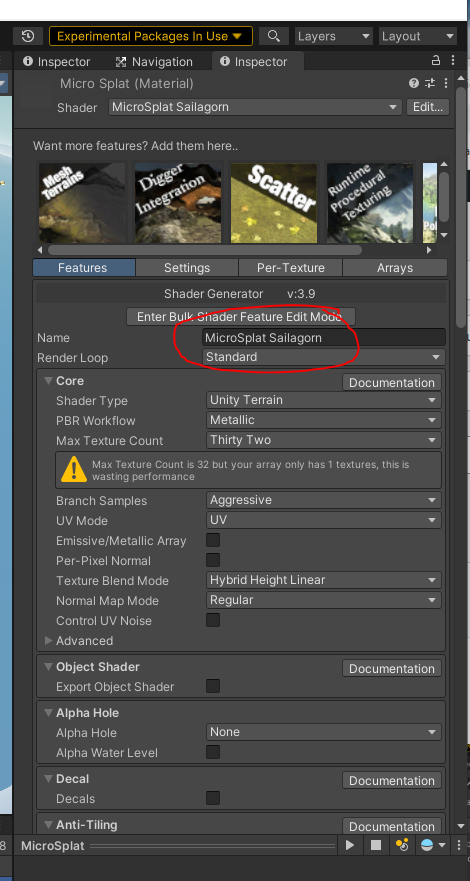Viewport: 470px width, 881px height.
Task: Play the material preview
Action: click(350, 845)
